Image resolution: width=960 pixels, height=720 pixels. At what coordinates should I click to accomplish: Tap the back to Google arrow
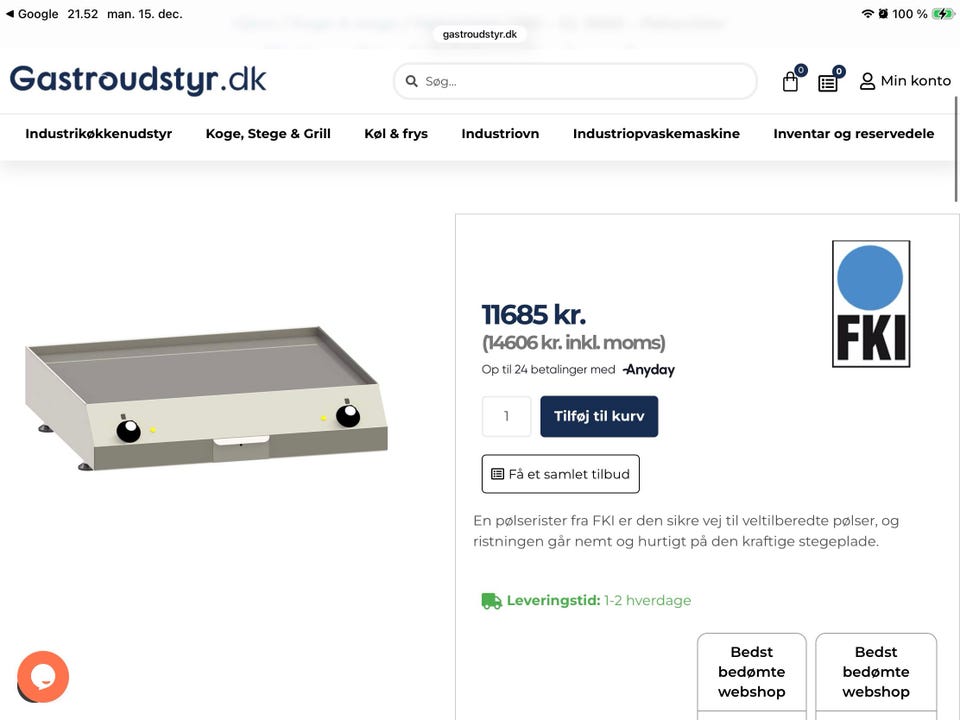[10, 13]
